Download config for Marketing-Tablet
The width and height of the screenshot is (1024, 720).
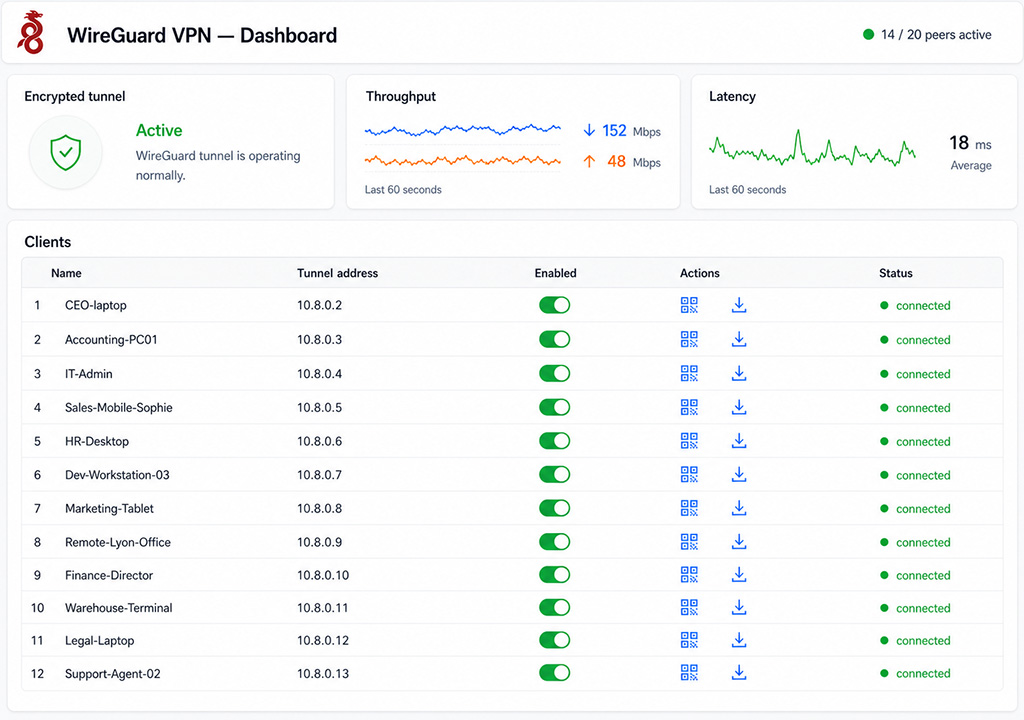click(739, 508)
